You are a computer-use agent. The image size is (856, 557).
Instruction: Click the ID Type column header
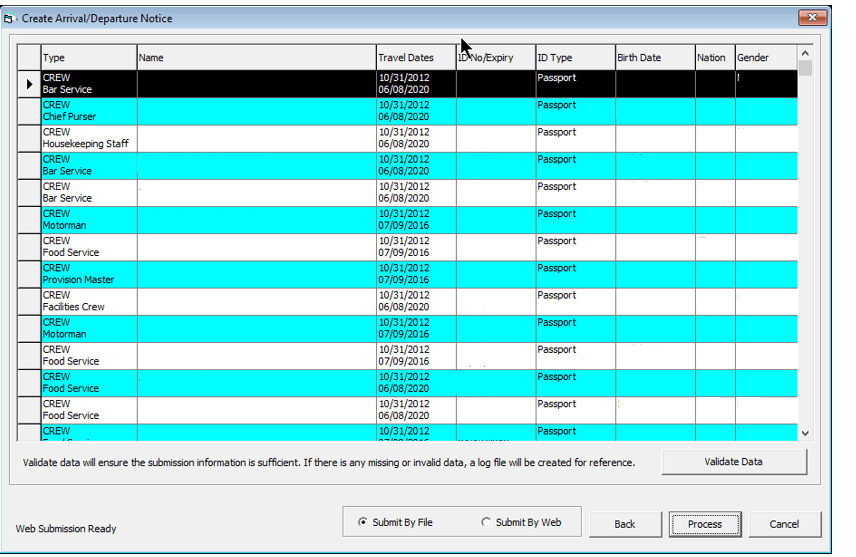[576, 57]
